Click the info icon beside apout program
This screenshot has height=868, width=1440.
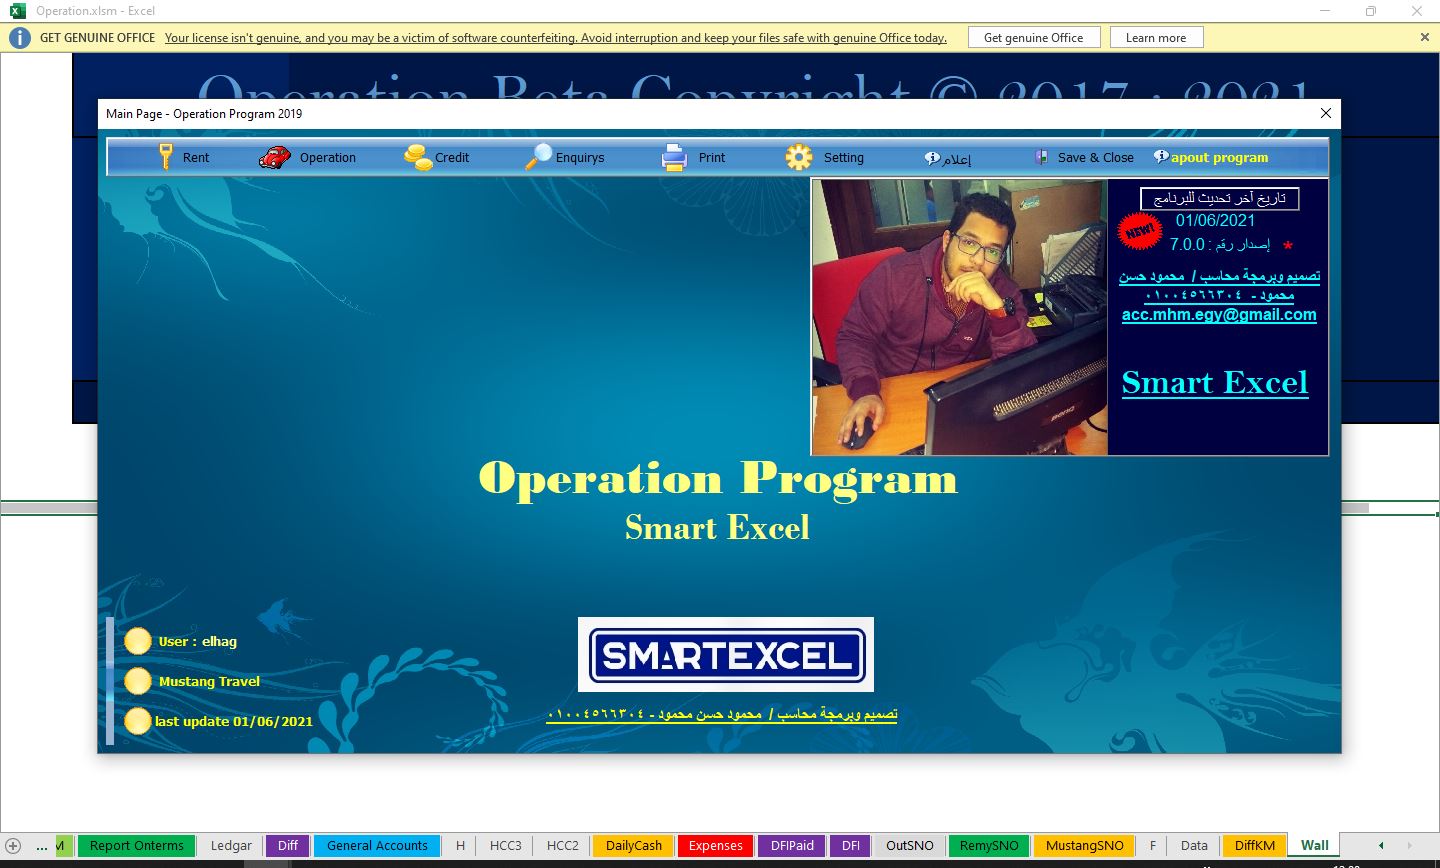tap(1161, 157)
